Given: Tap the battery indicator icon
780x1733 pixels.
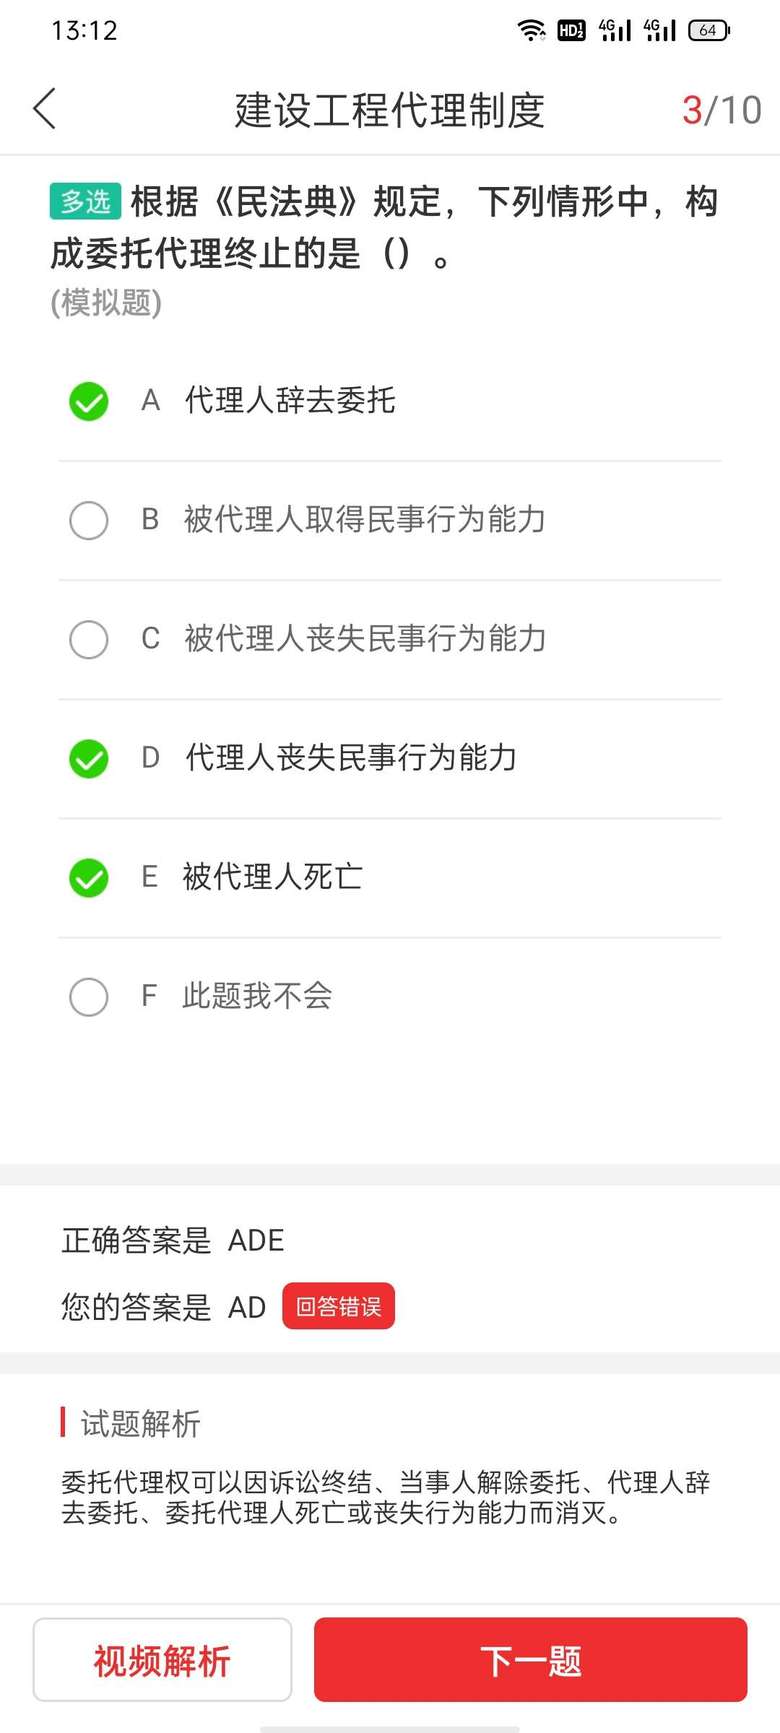Looking at the screenshot, I should [708, 30].
